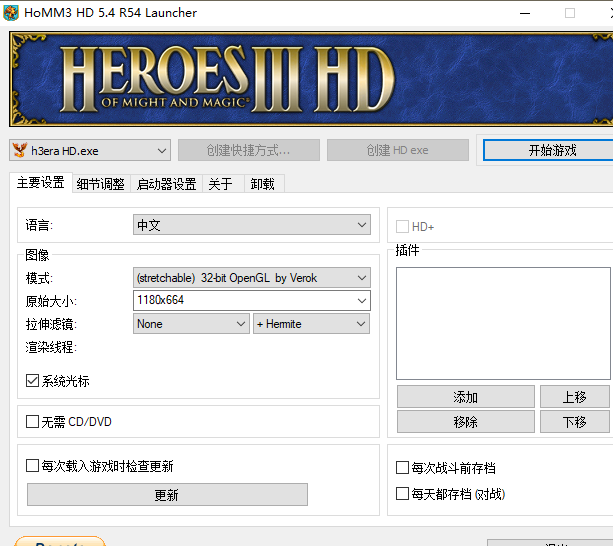Click the 移除 plugin button
This screenshot has height=546, width=613.
click(466, 422)
